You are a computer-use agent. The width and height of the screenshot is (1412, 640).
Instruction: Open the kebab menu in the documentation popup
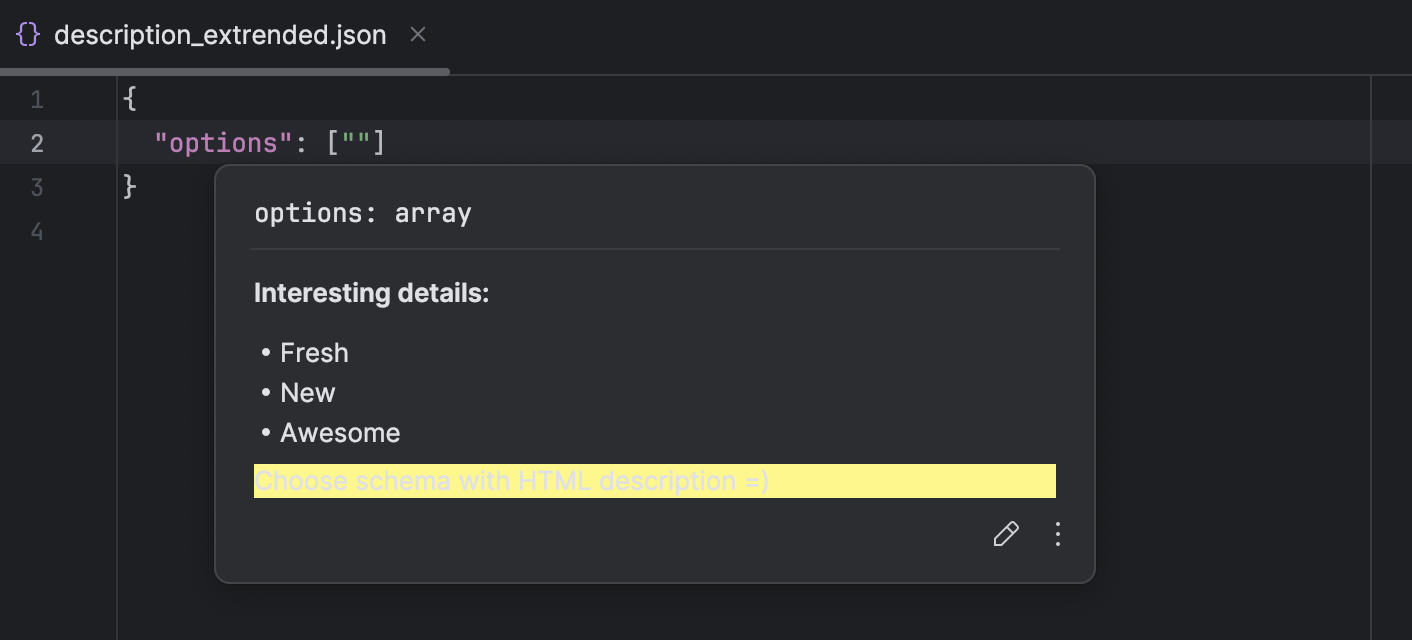tap(1057, 534)
